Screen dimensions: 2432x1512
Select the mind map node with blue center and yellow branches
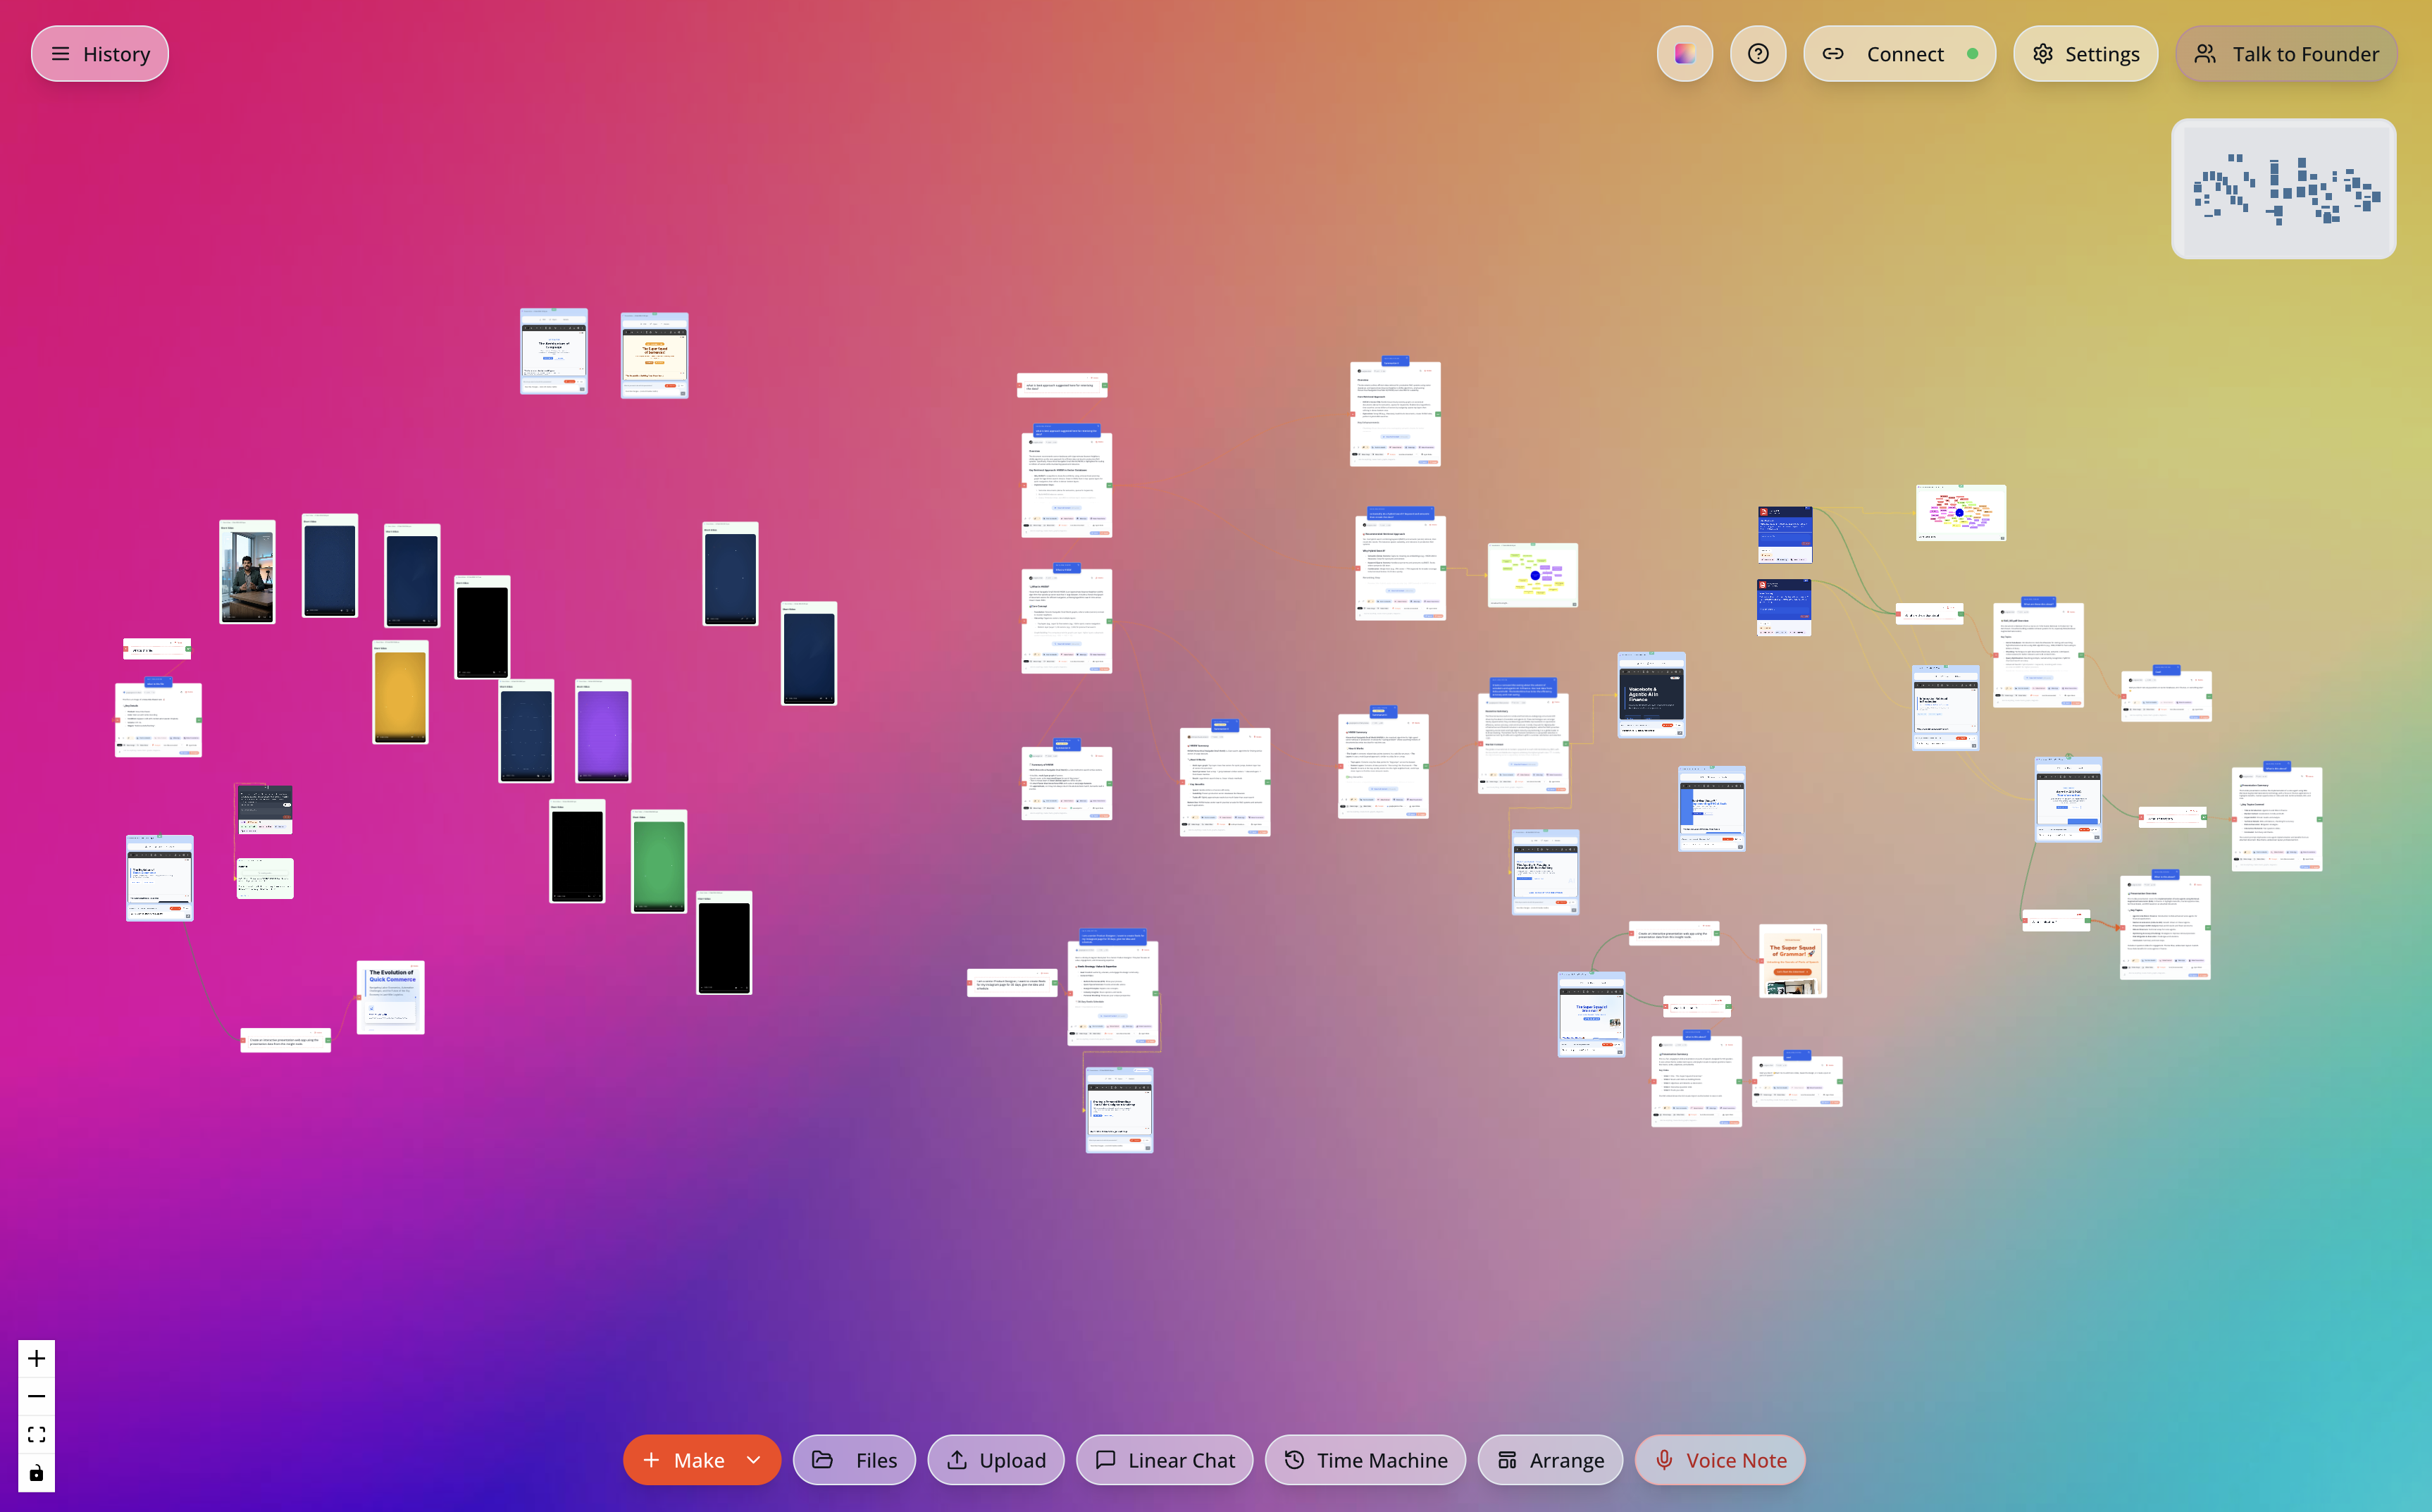click(x=1533, y=575)
